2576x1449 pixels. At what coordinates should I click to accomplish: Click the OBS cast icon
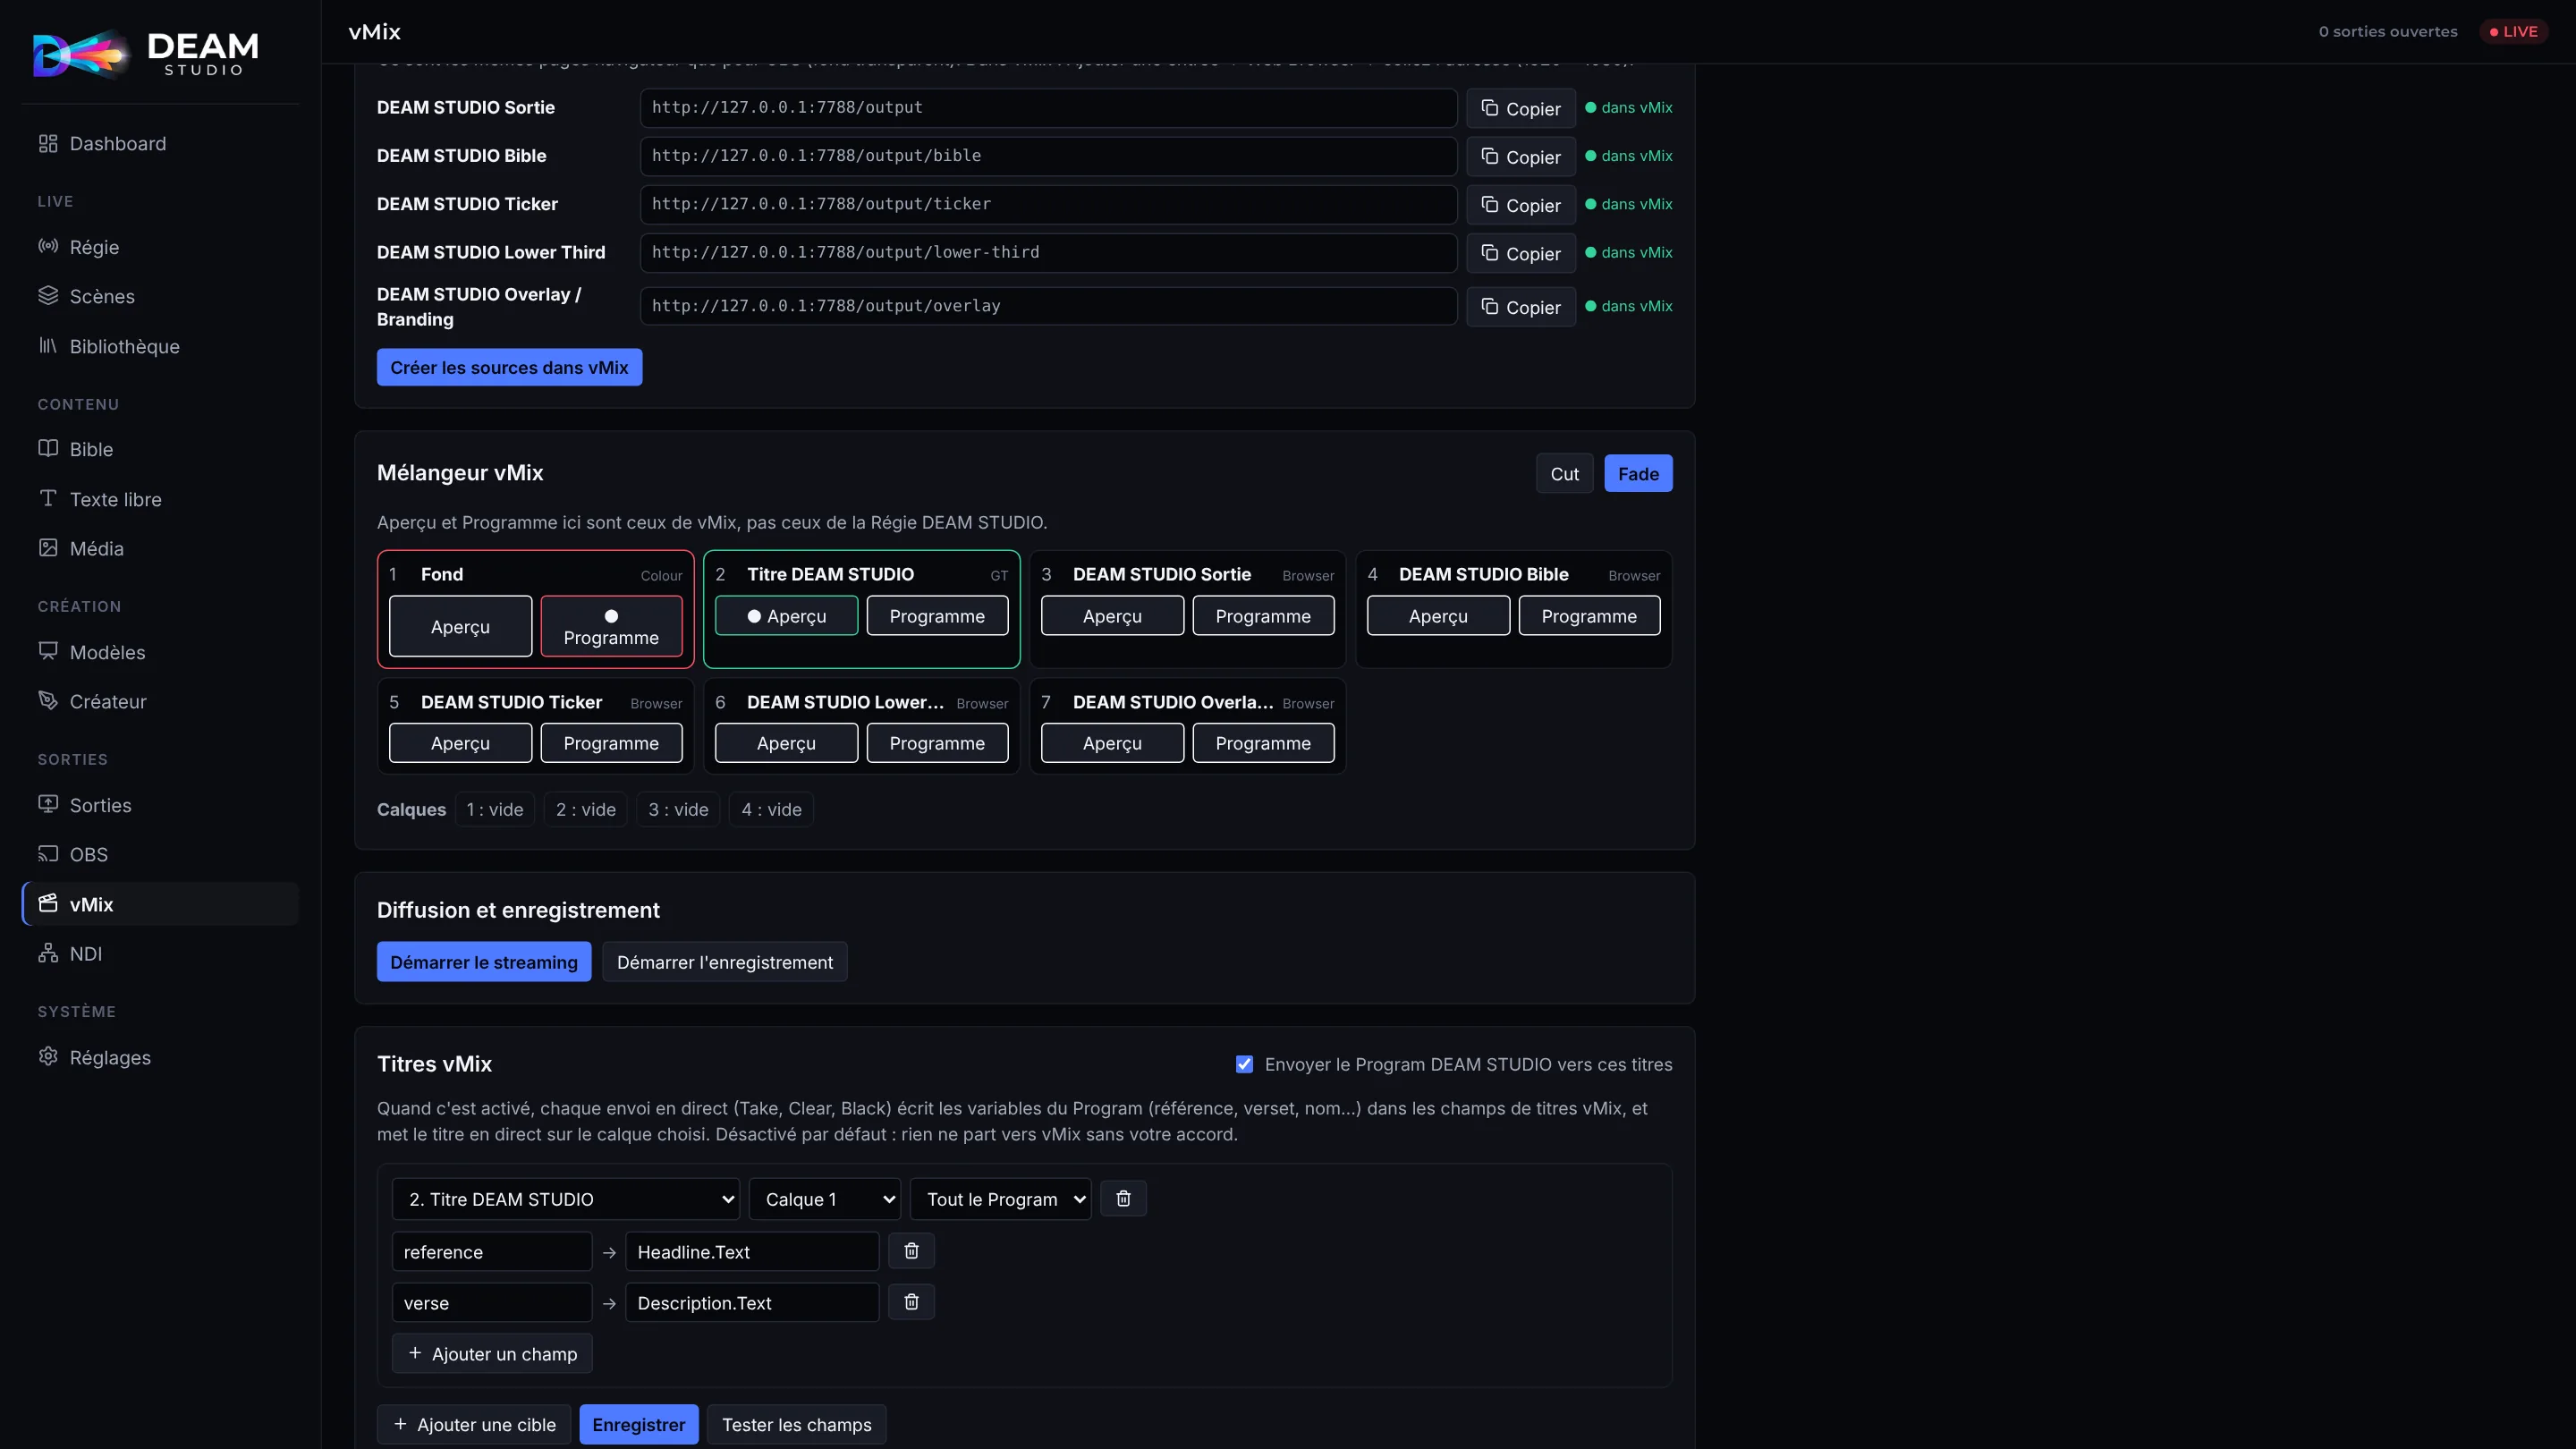pos(48,854)
